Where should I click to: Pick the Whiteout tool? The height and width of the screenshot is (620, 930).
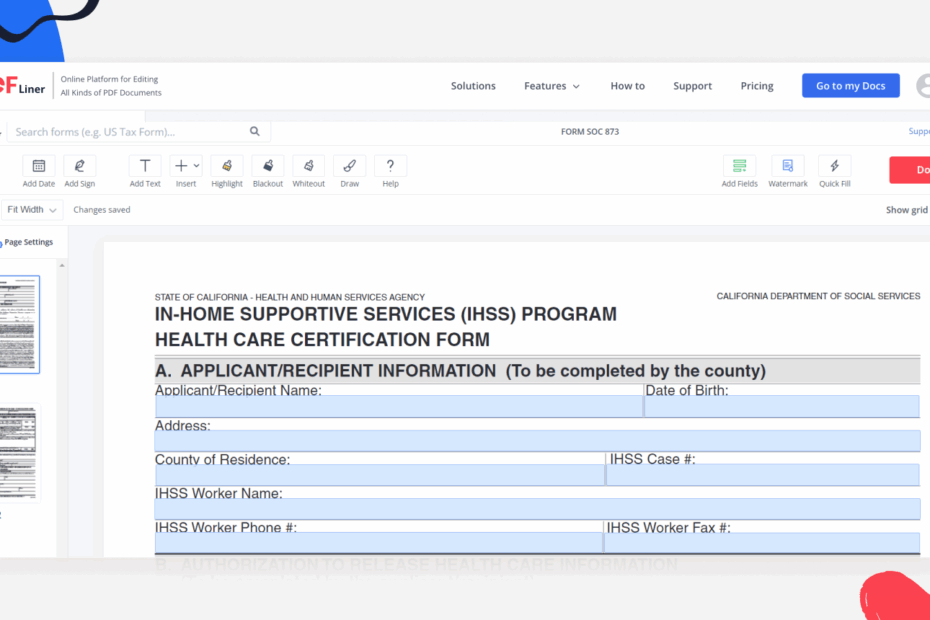308,172
